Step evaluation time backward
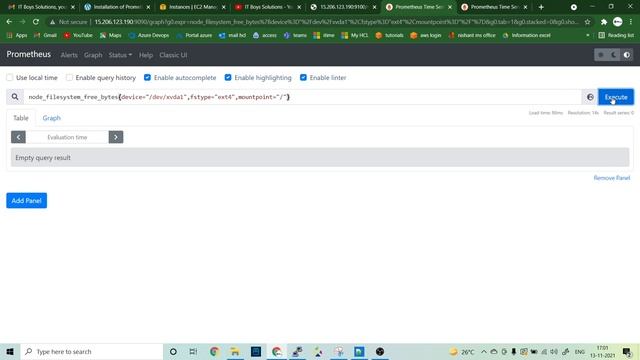 [18, 137]
